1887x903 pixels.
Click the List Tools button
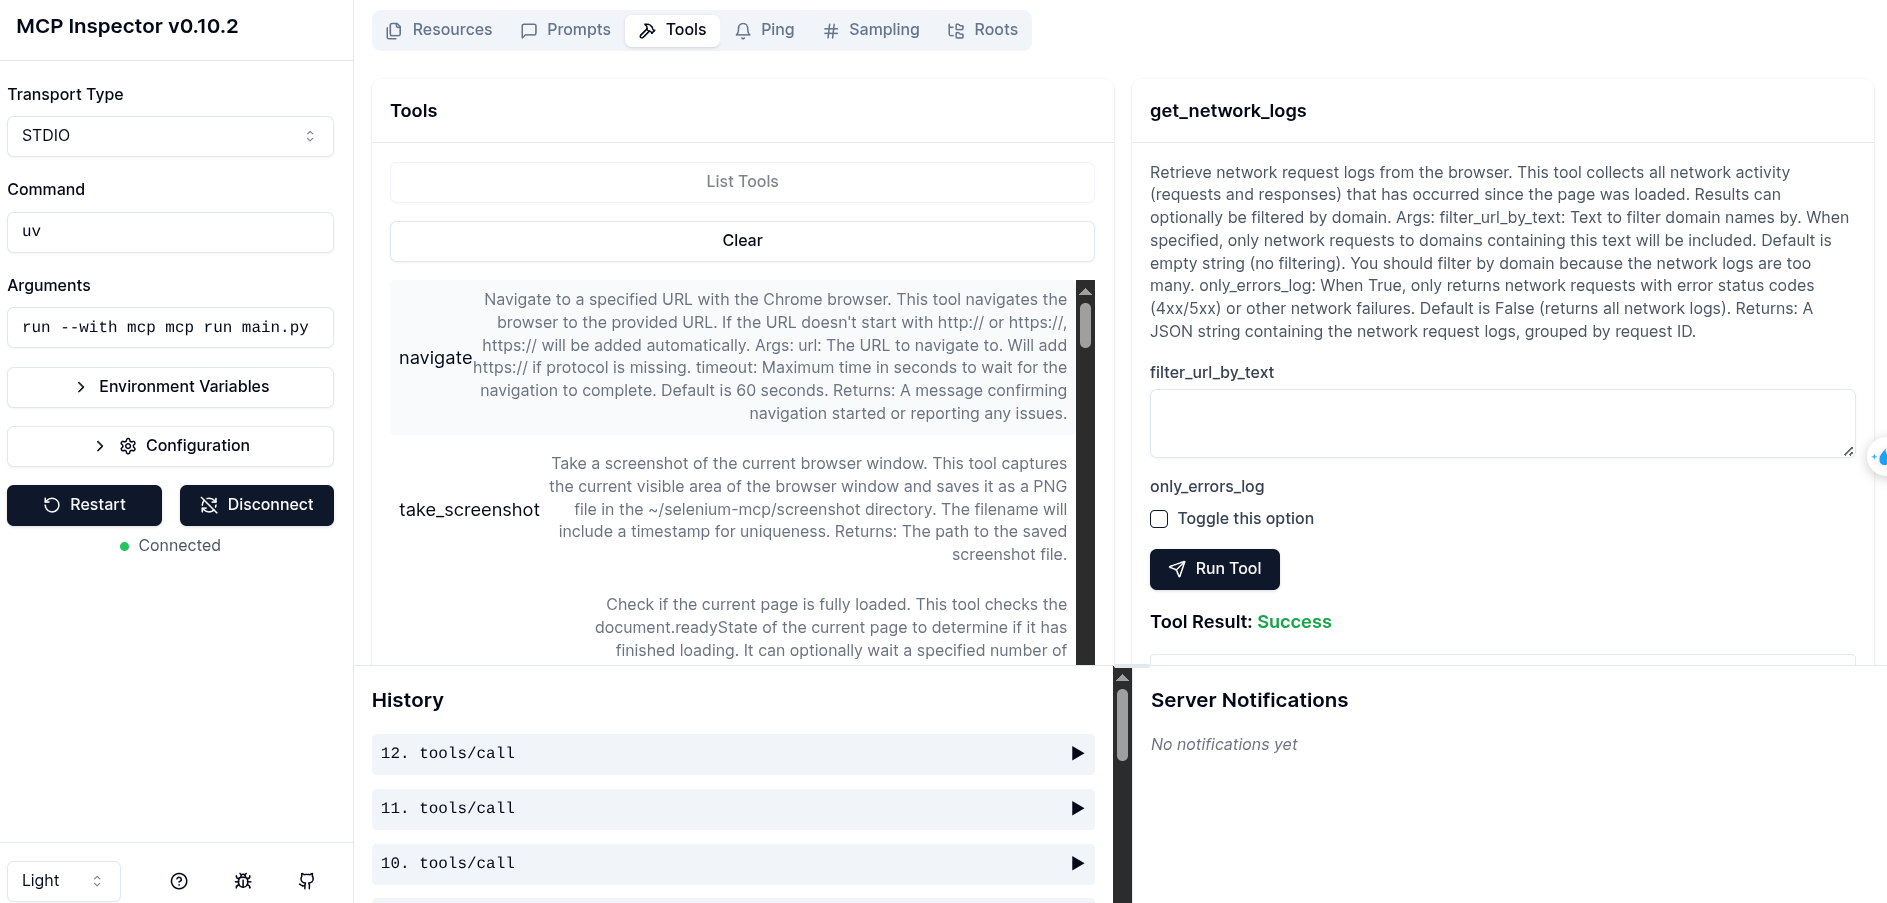pos(742,182)
